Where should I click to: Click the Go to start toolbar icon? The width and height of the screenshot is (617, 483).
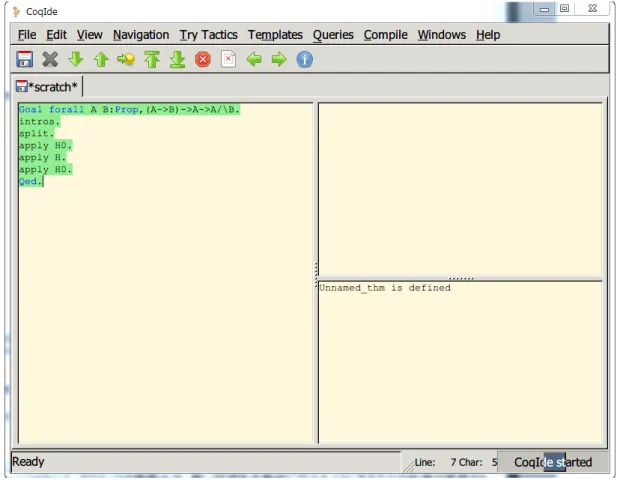[152, 59]
